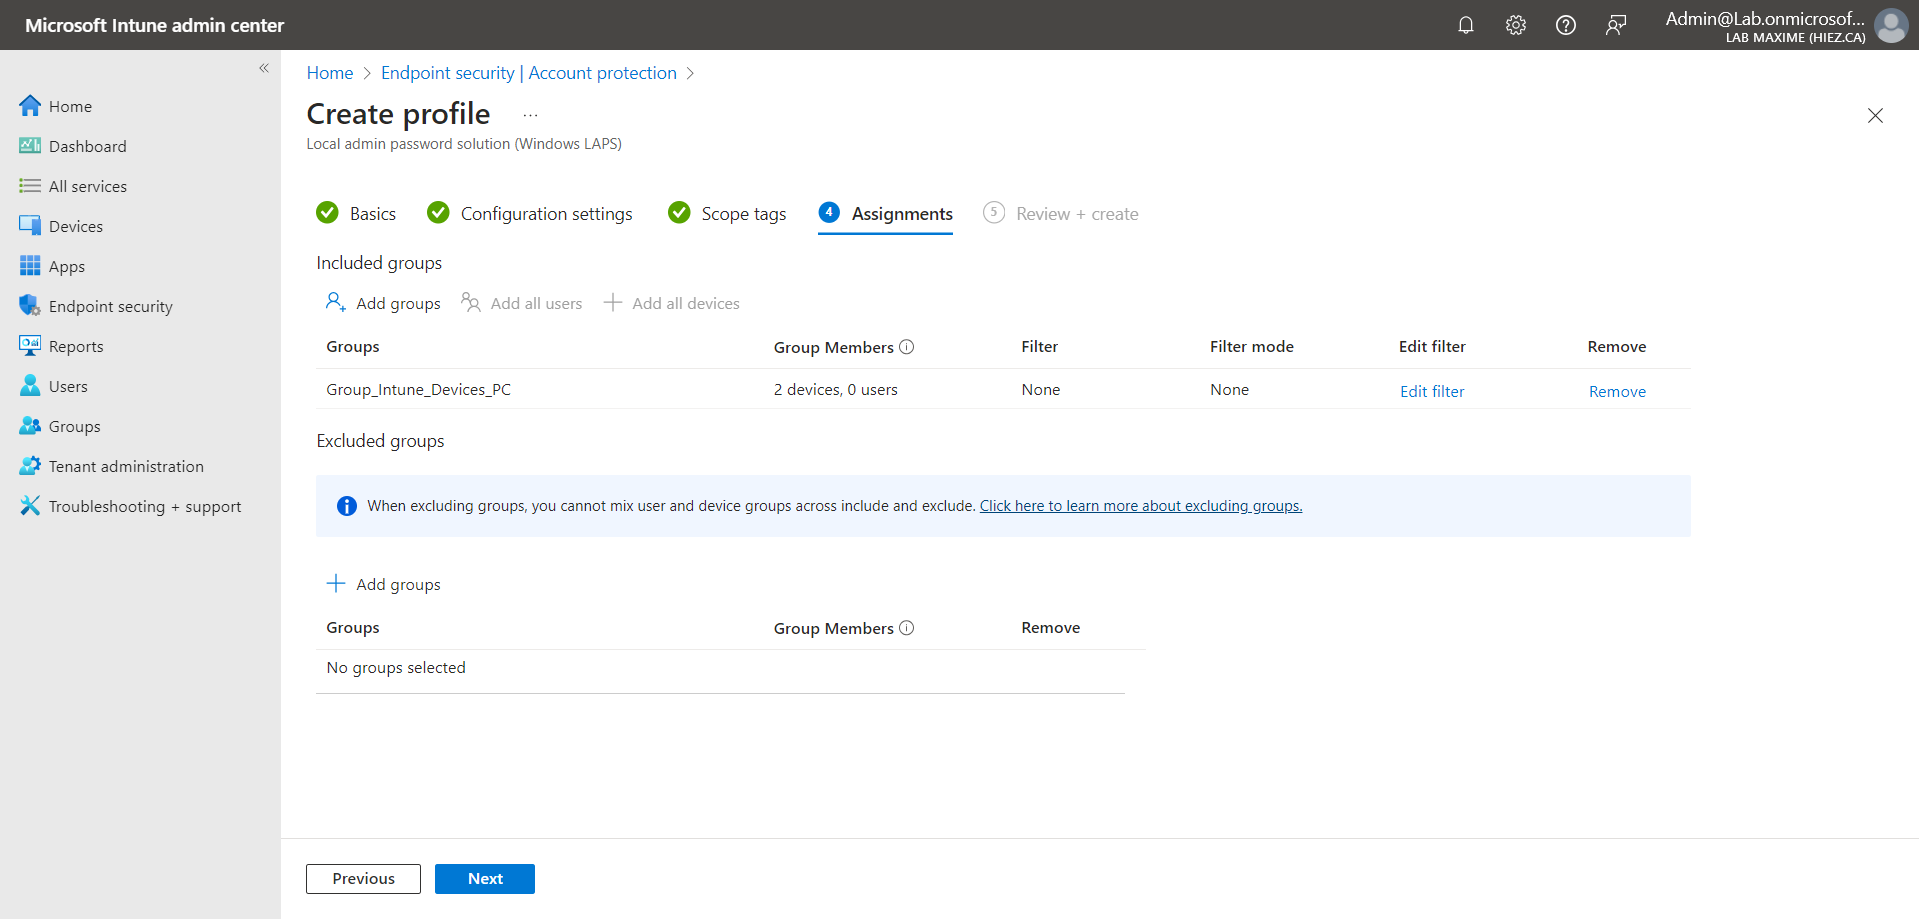Open the notifications bell icon
The width and height of the screenshot is (1919, 919).
click(1465, 25)
